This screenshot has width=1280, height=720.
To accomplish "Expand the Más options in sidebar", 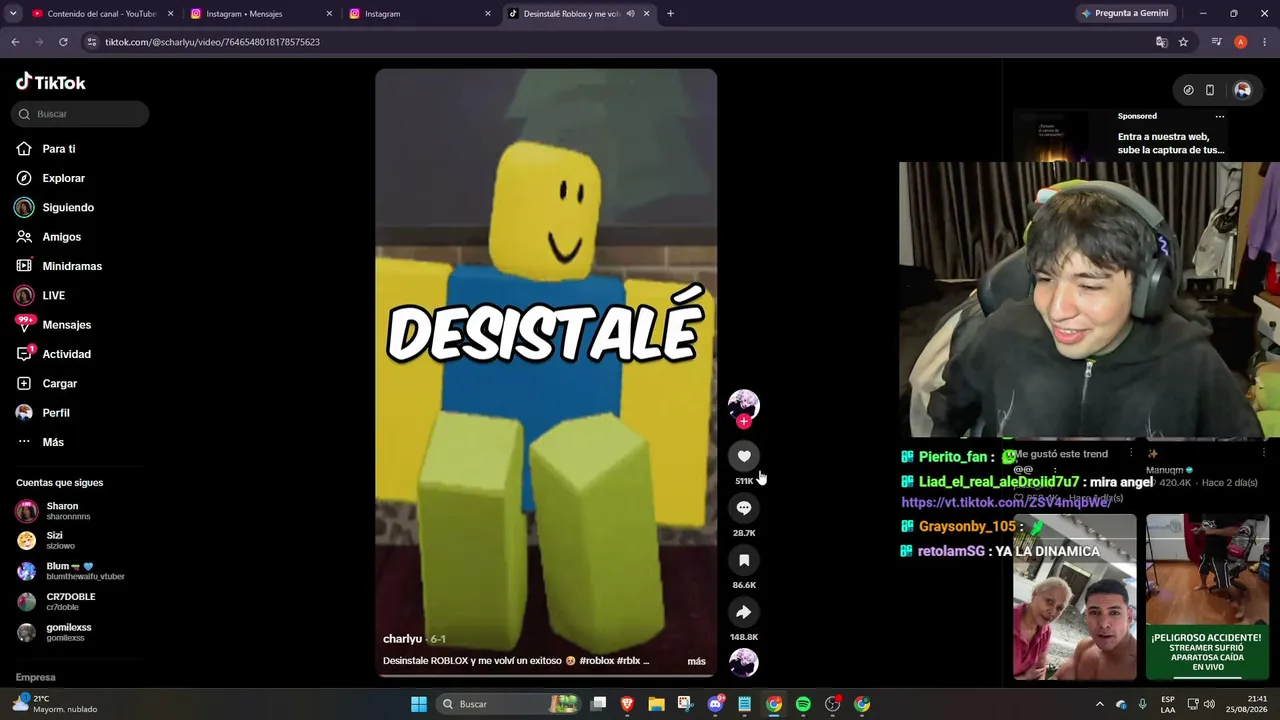I will tap(53, 442).
